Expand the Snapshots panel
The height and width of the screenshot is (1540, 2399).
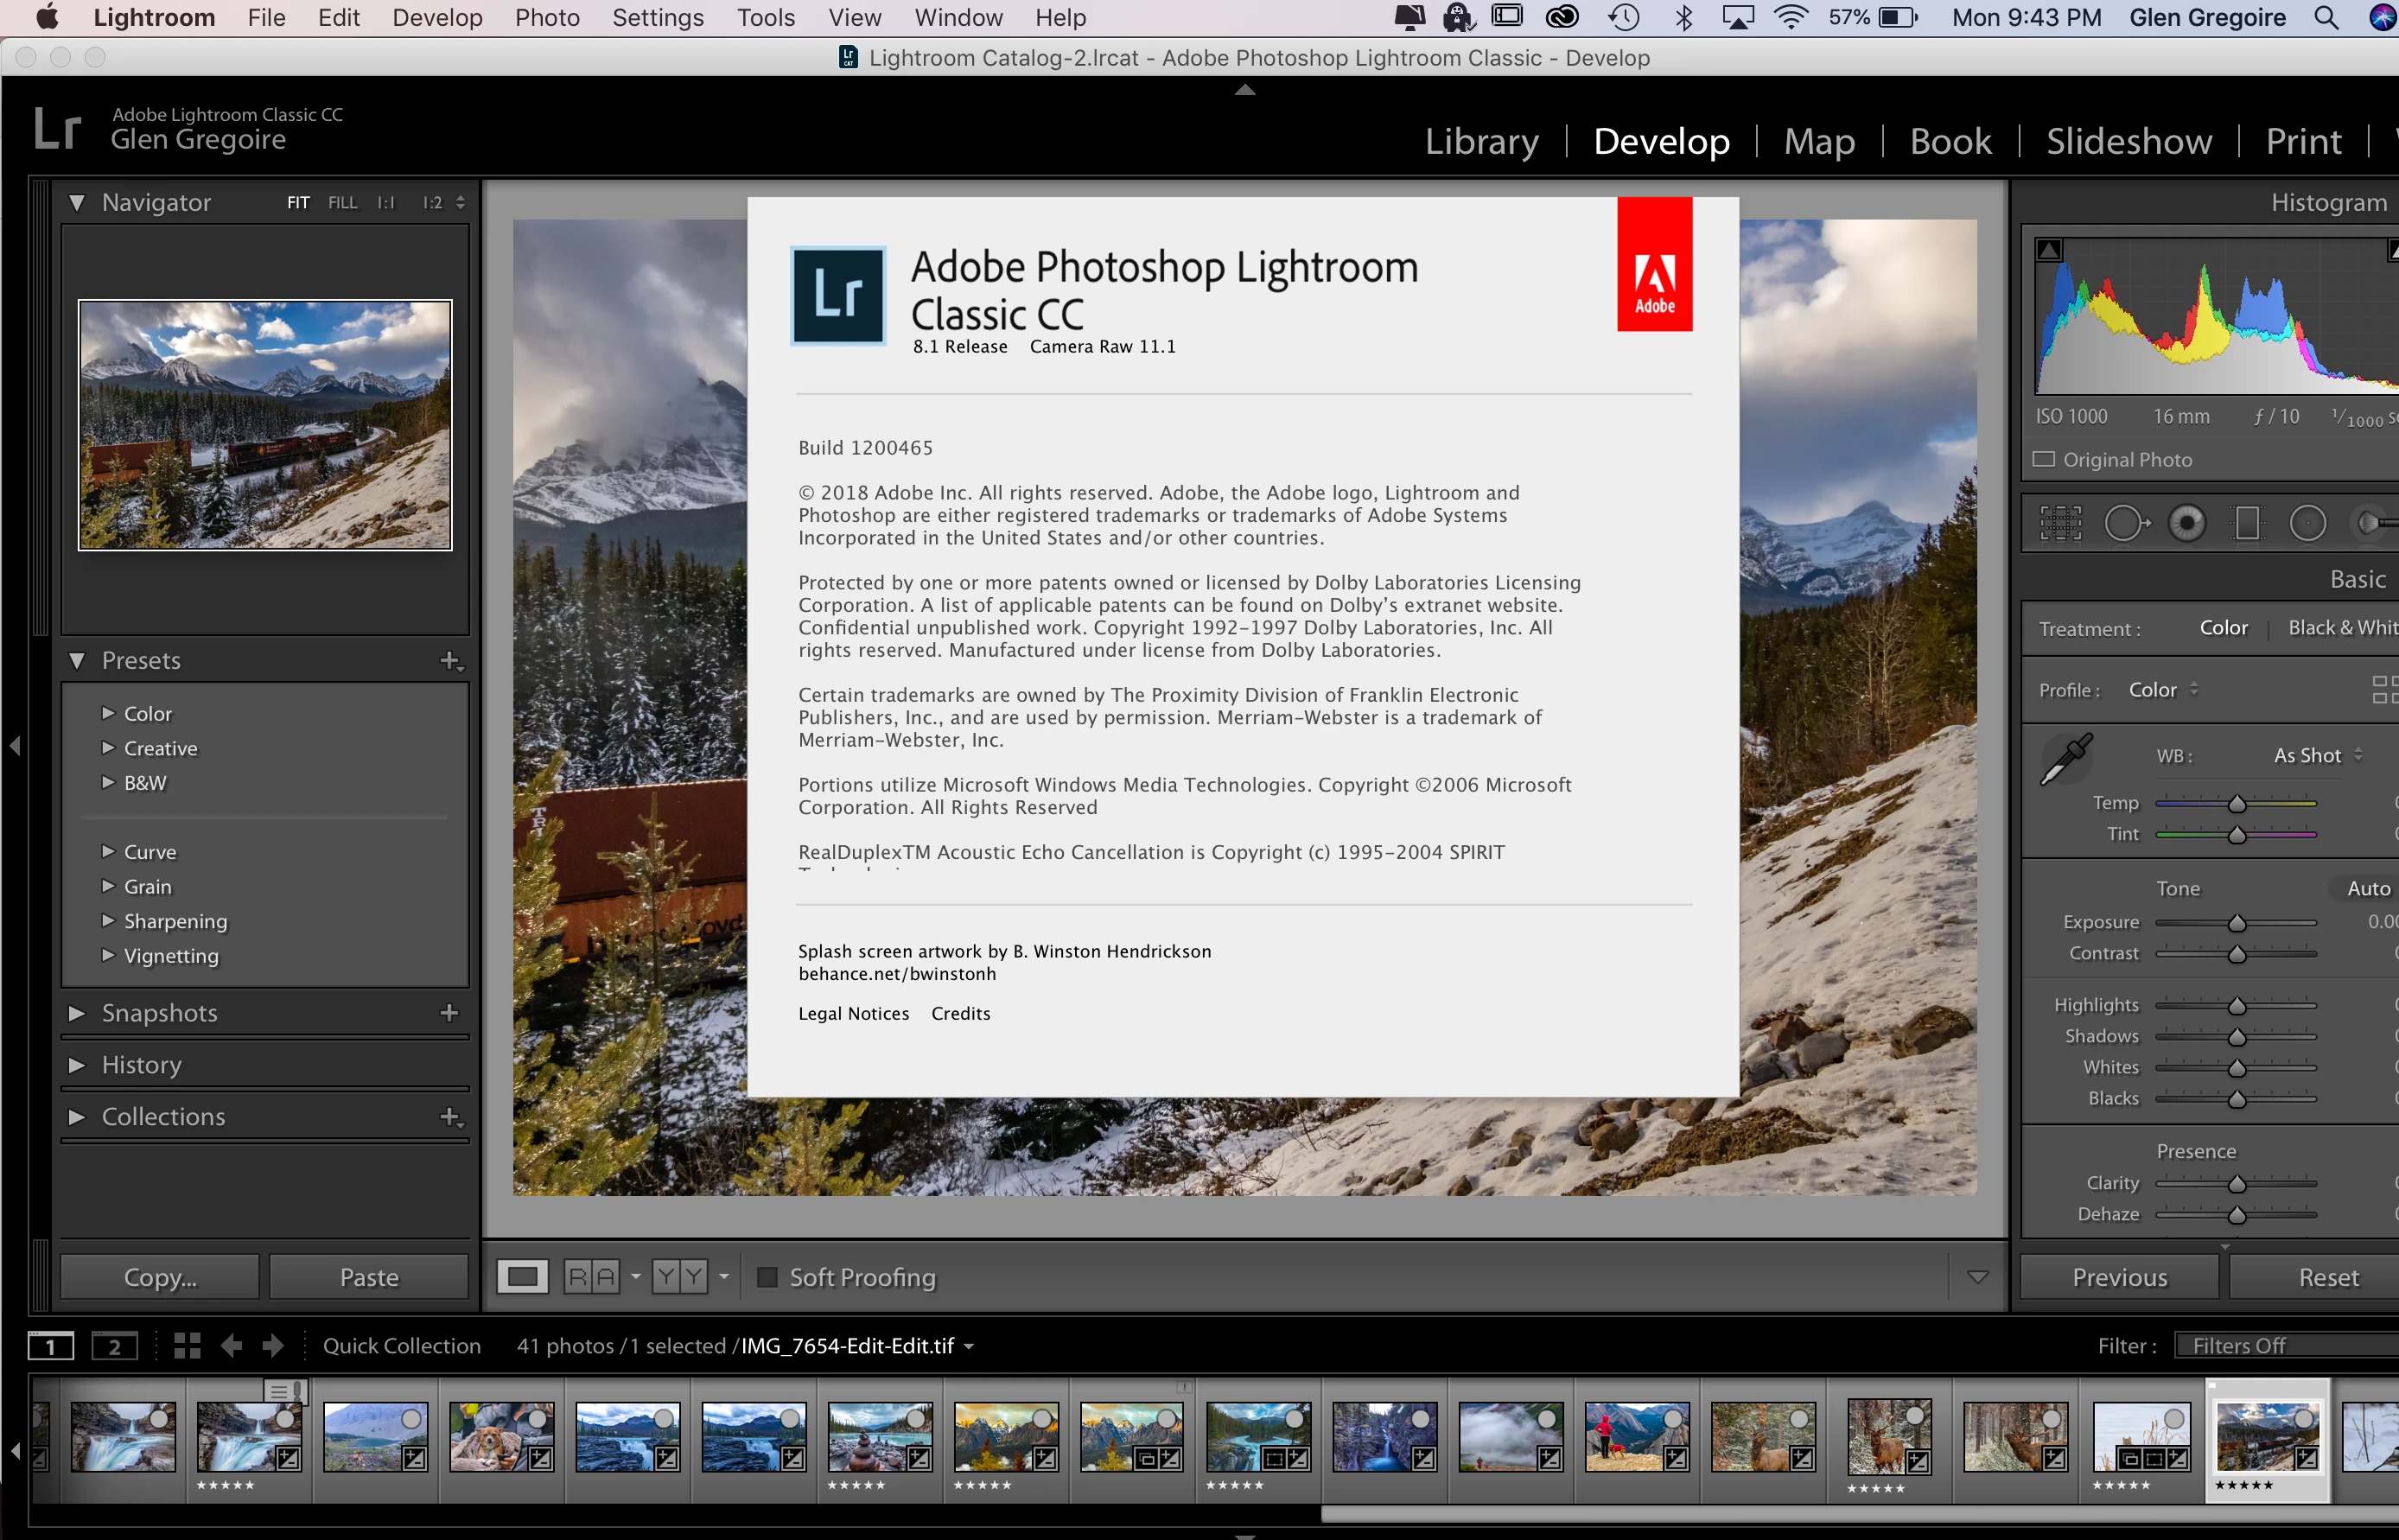click(76, 1013)
